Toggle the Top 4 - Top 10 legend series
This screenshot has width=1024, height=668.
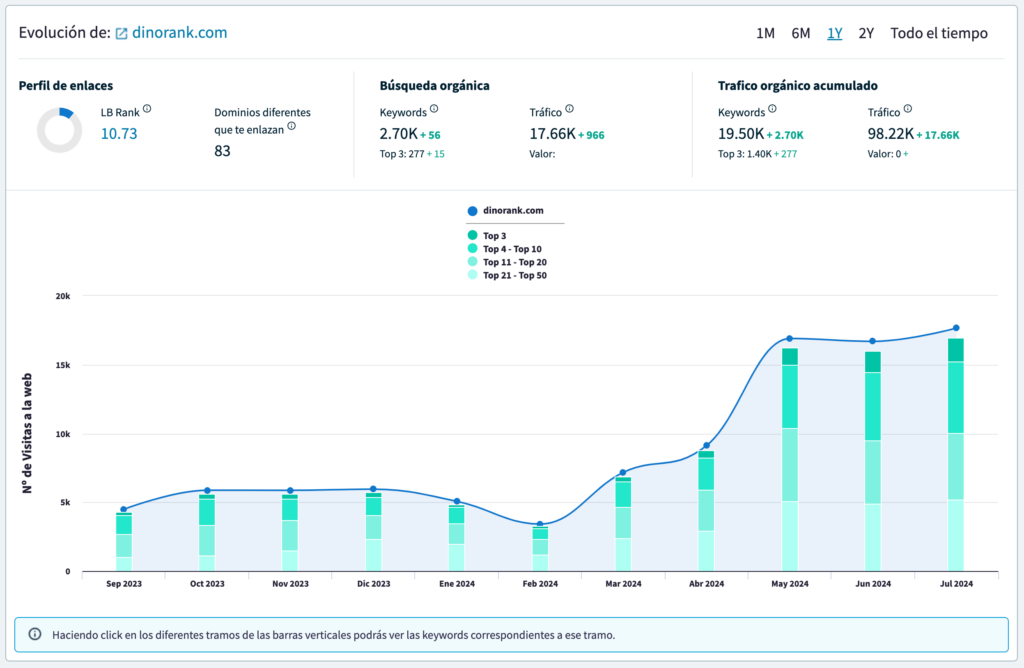coord(511,249)
